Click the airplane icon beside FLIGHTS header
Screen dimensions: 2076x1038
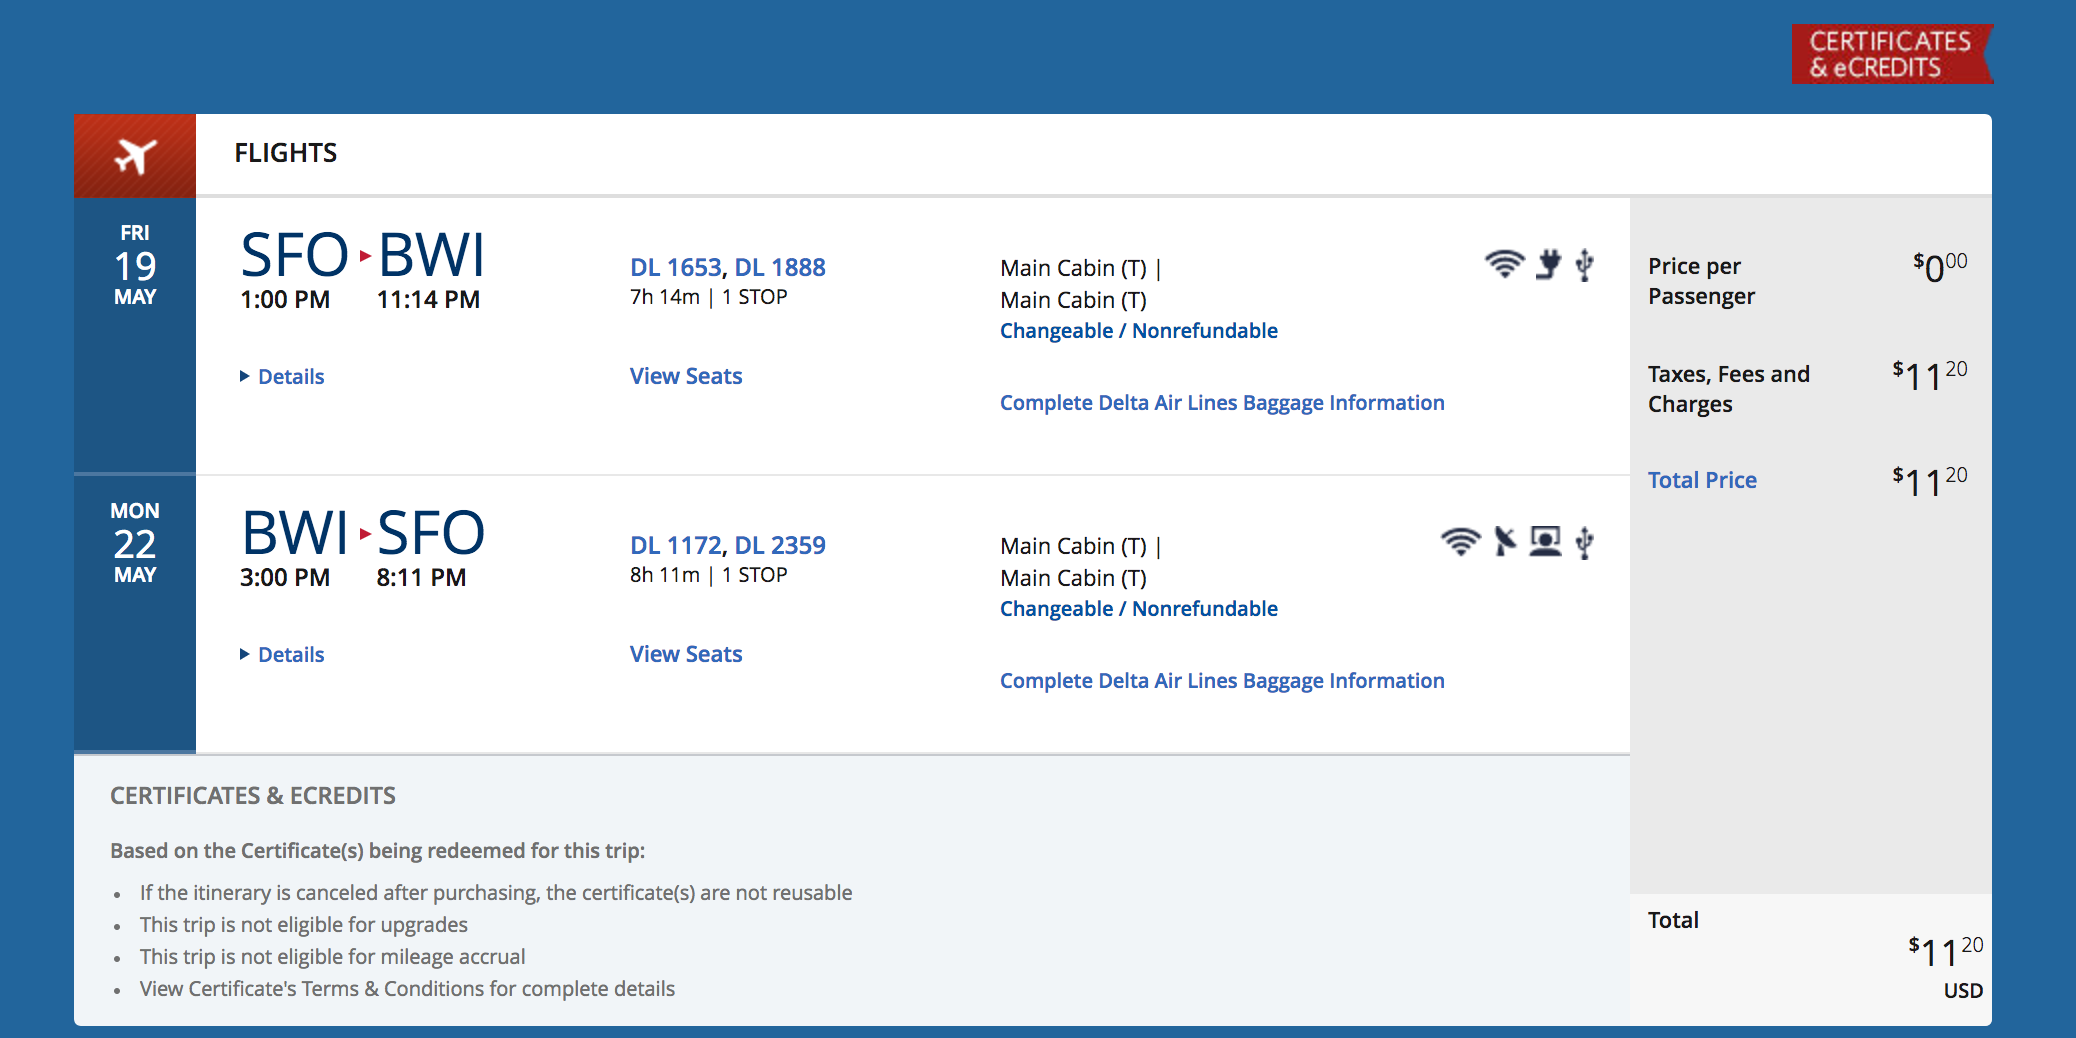(135, 156)
